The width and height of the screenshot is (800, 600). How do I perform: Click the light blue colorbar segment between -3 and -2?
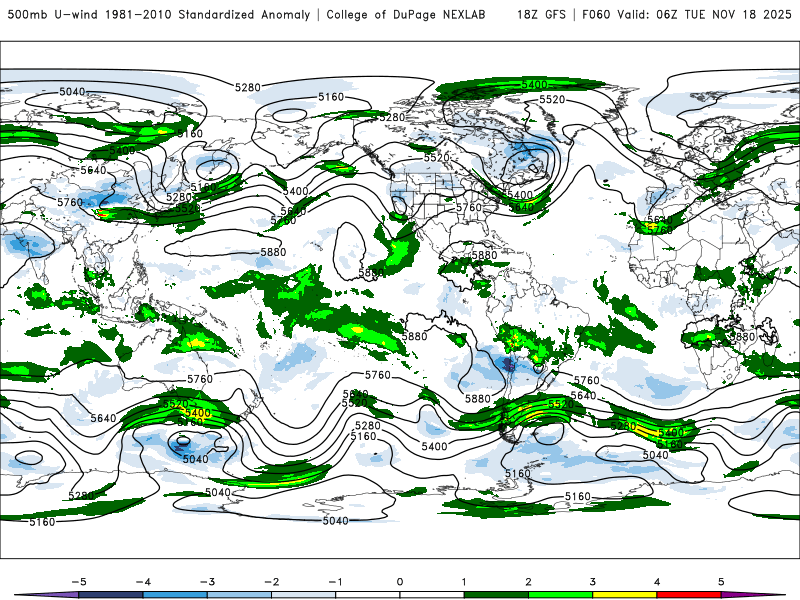tap(239, 595)
